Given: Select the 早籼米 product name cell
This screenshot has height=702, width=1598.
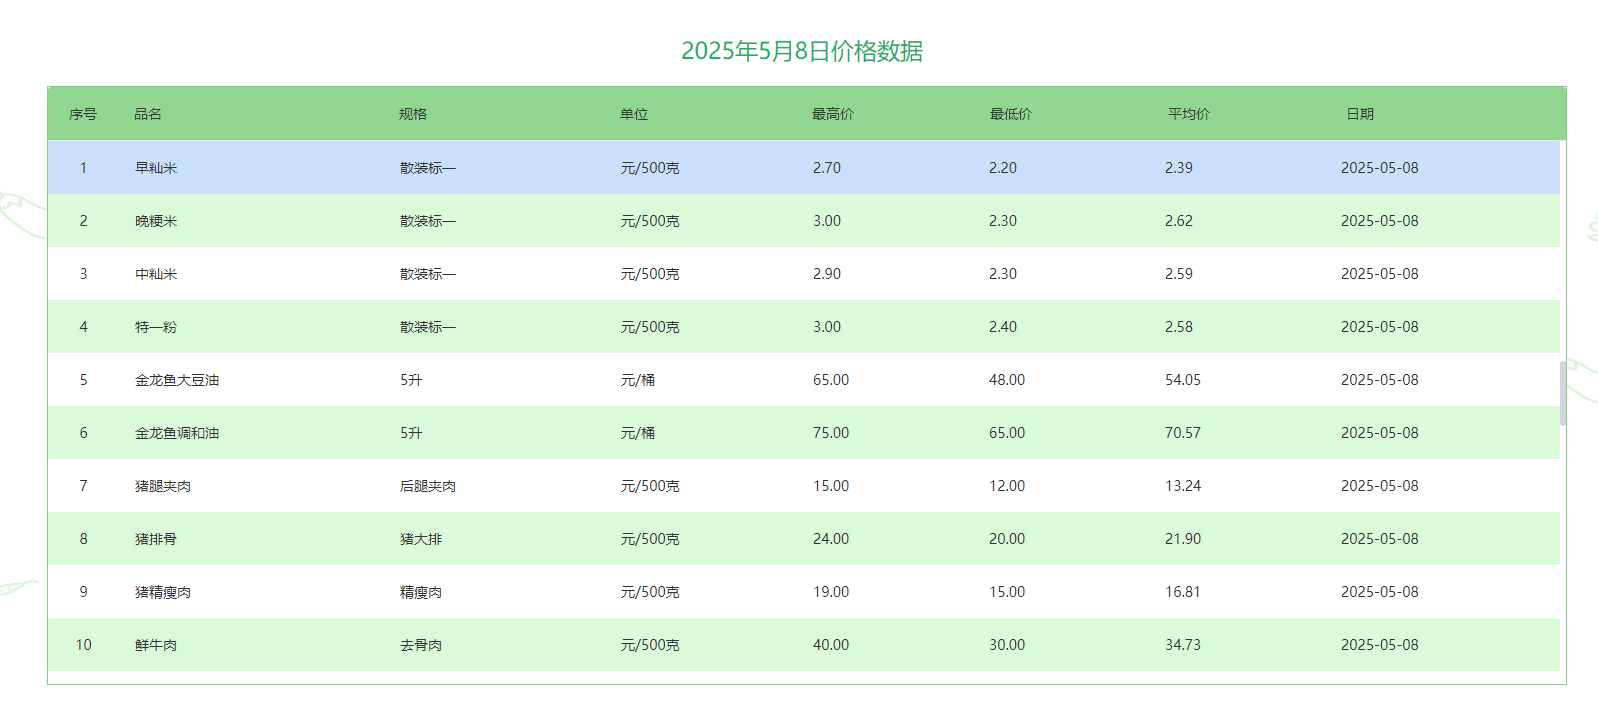Looking at the screenshot, I should pos(156,168).
